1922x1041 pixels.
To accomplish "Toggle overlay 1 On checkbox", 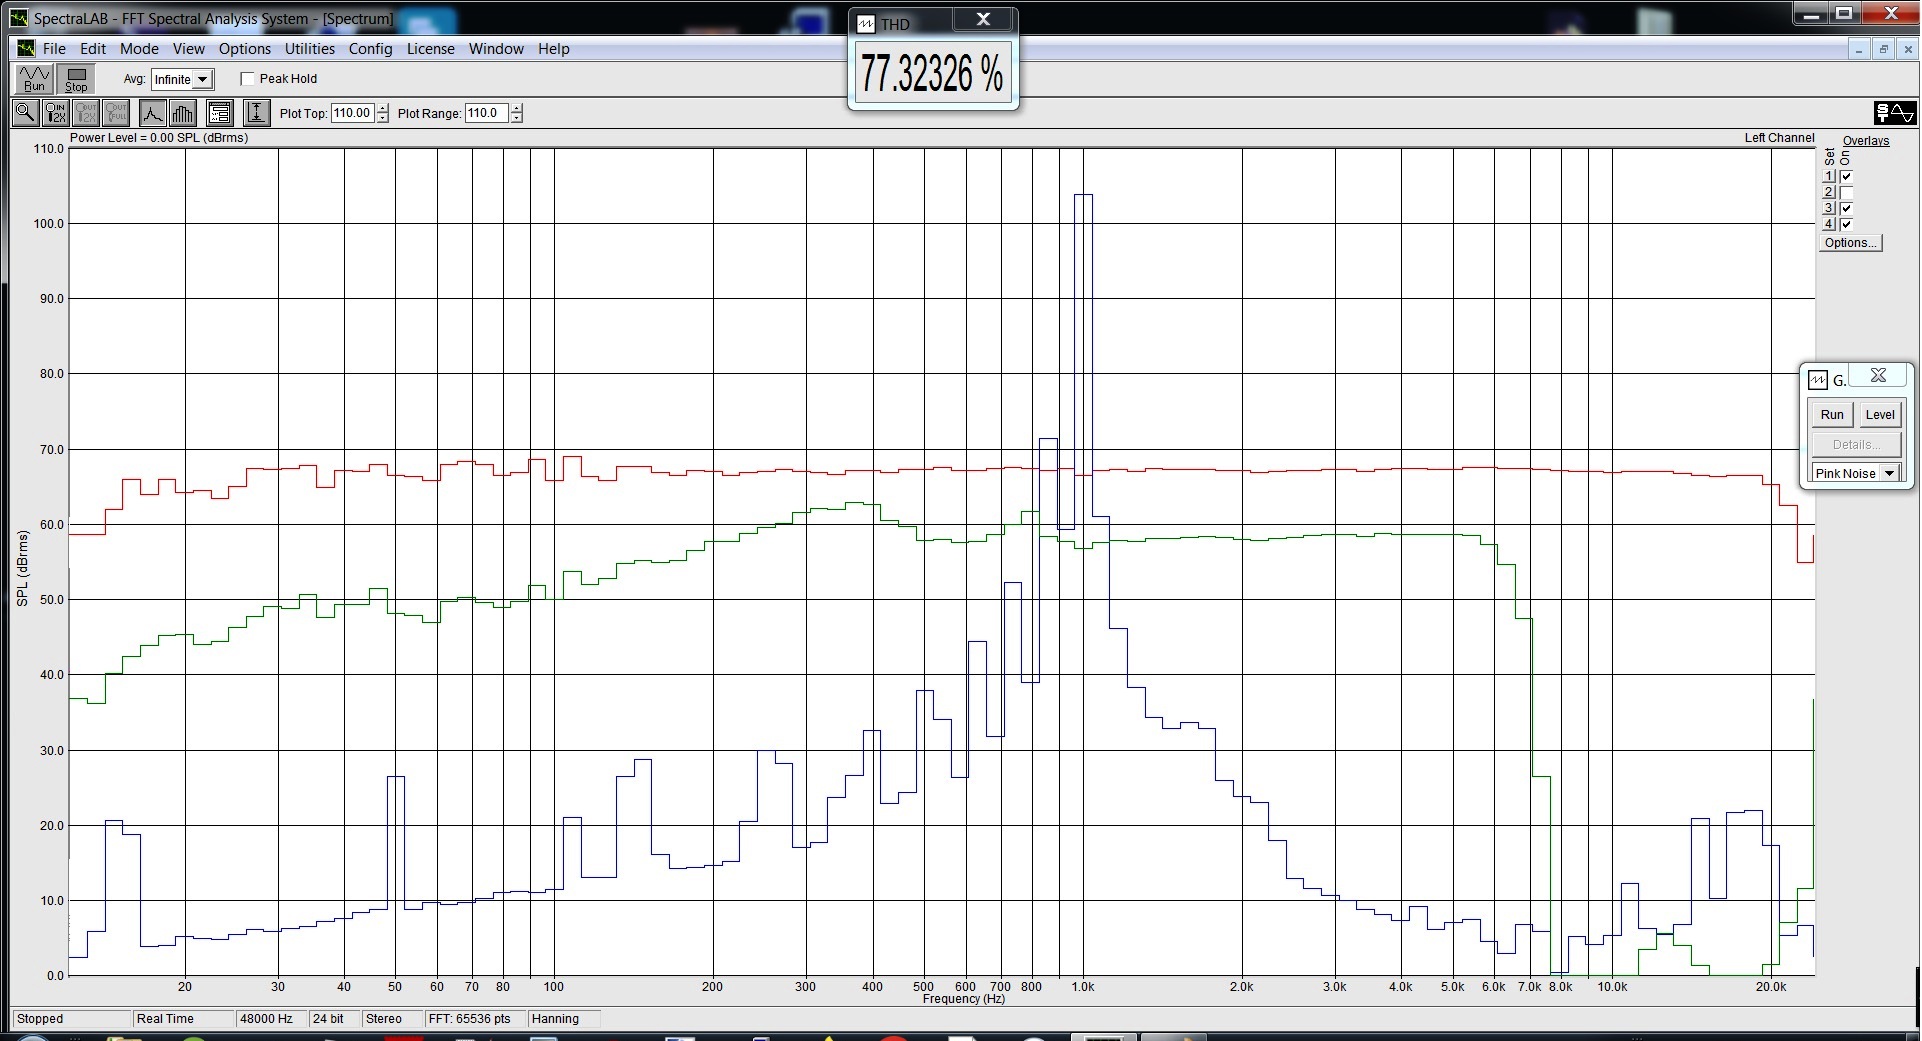I will coord(1846,176).
